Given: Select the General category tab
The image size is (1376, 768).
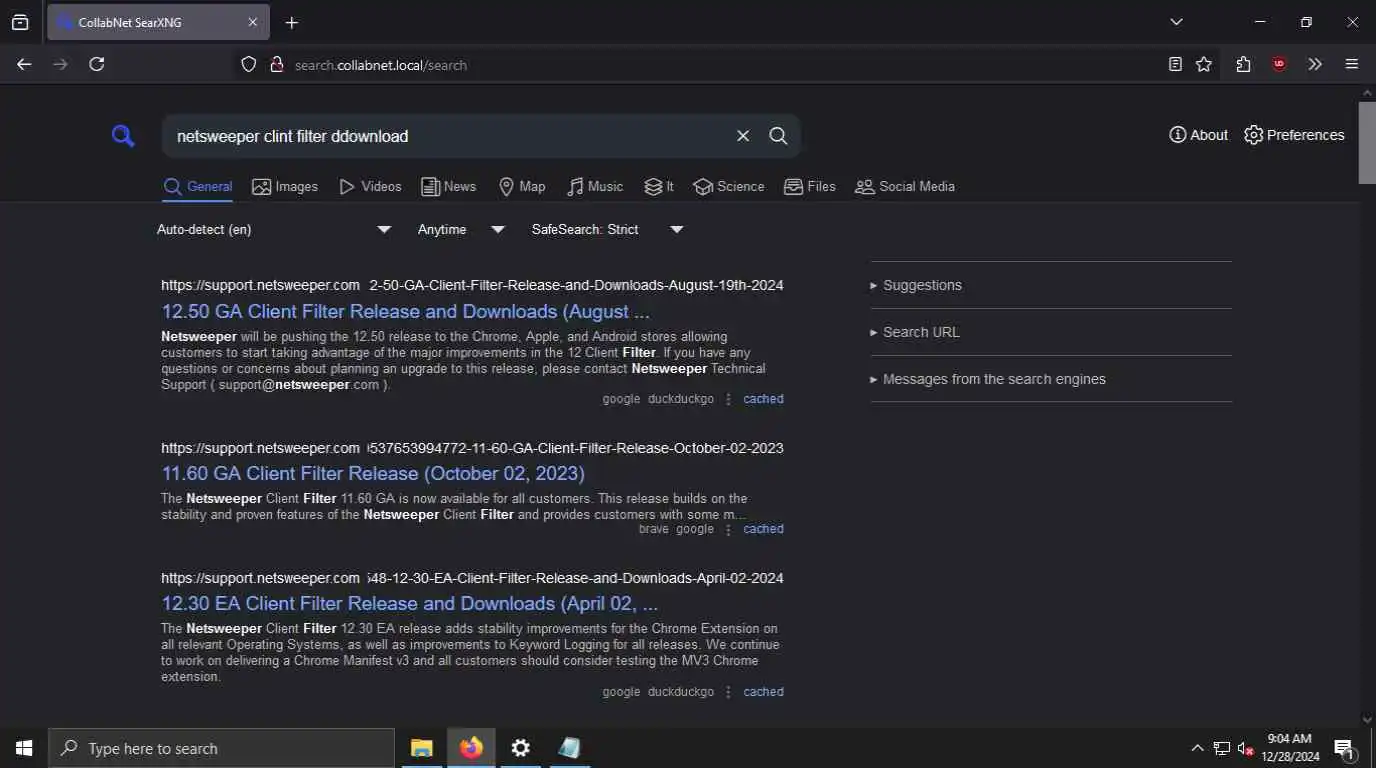Looking at the screenshot, I should point(198,187).
